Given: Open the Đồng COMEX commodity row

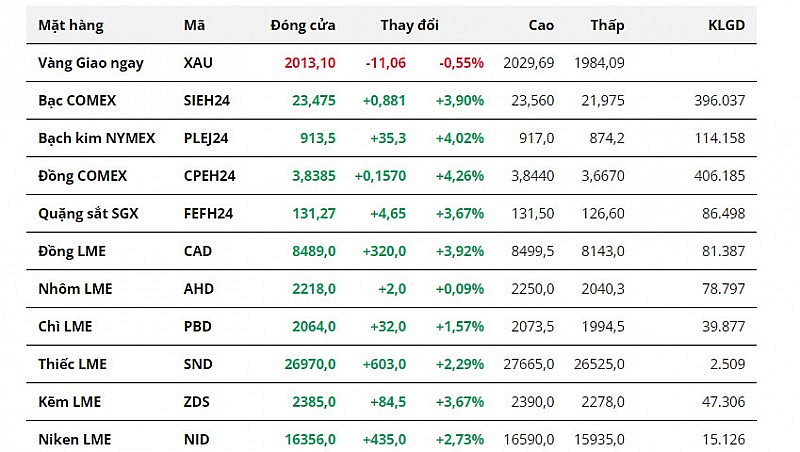Looking at the screenshot, I should [x=82, y=176].
